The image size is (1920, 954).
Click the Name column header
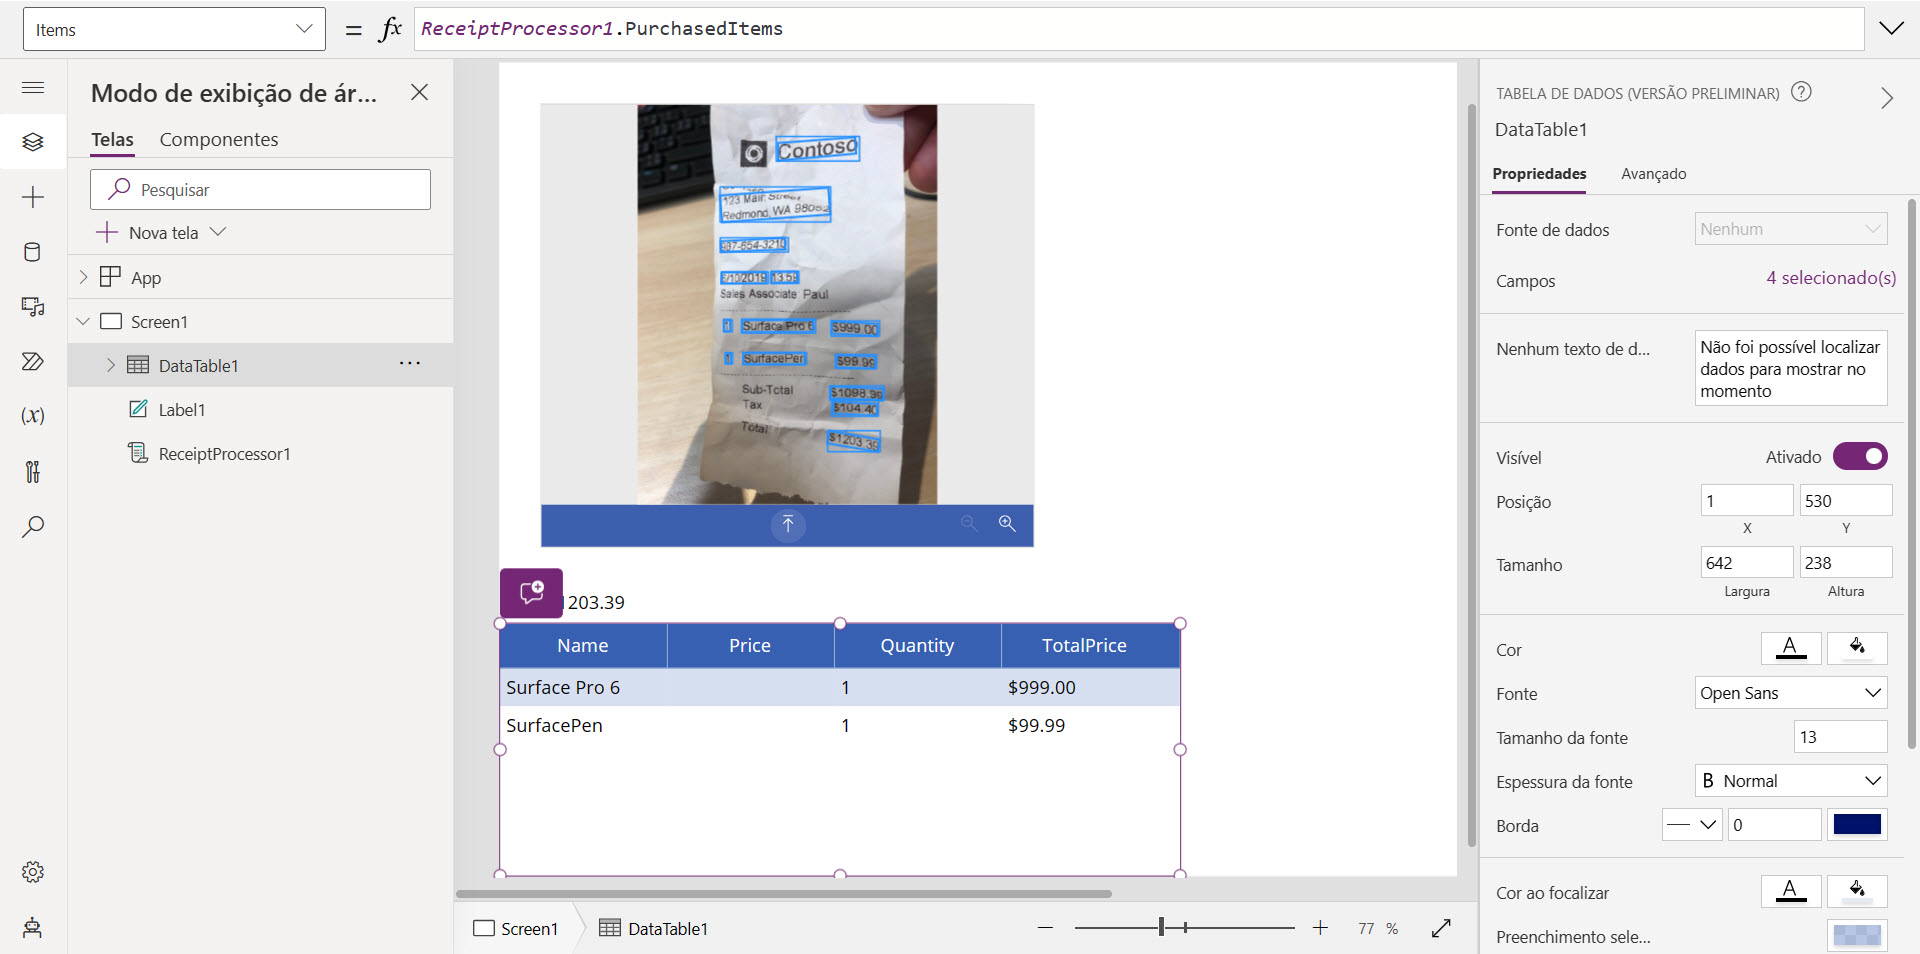pyautogui.click(x=583, y=646)
